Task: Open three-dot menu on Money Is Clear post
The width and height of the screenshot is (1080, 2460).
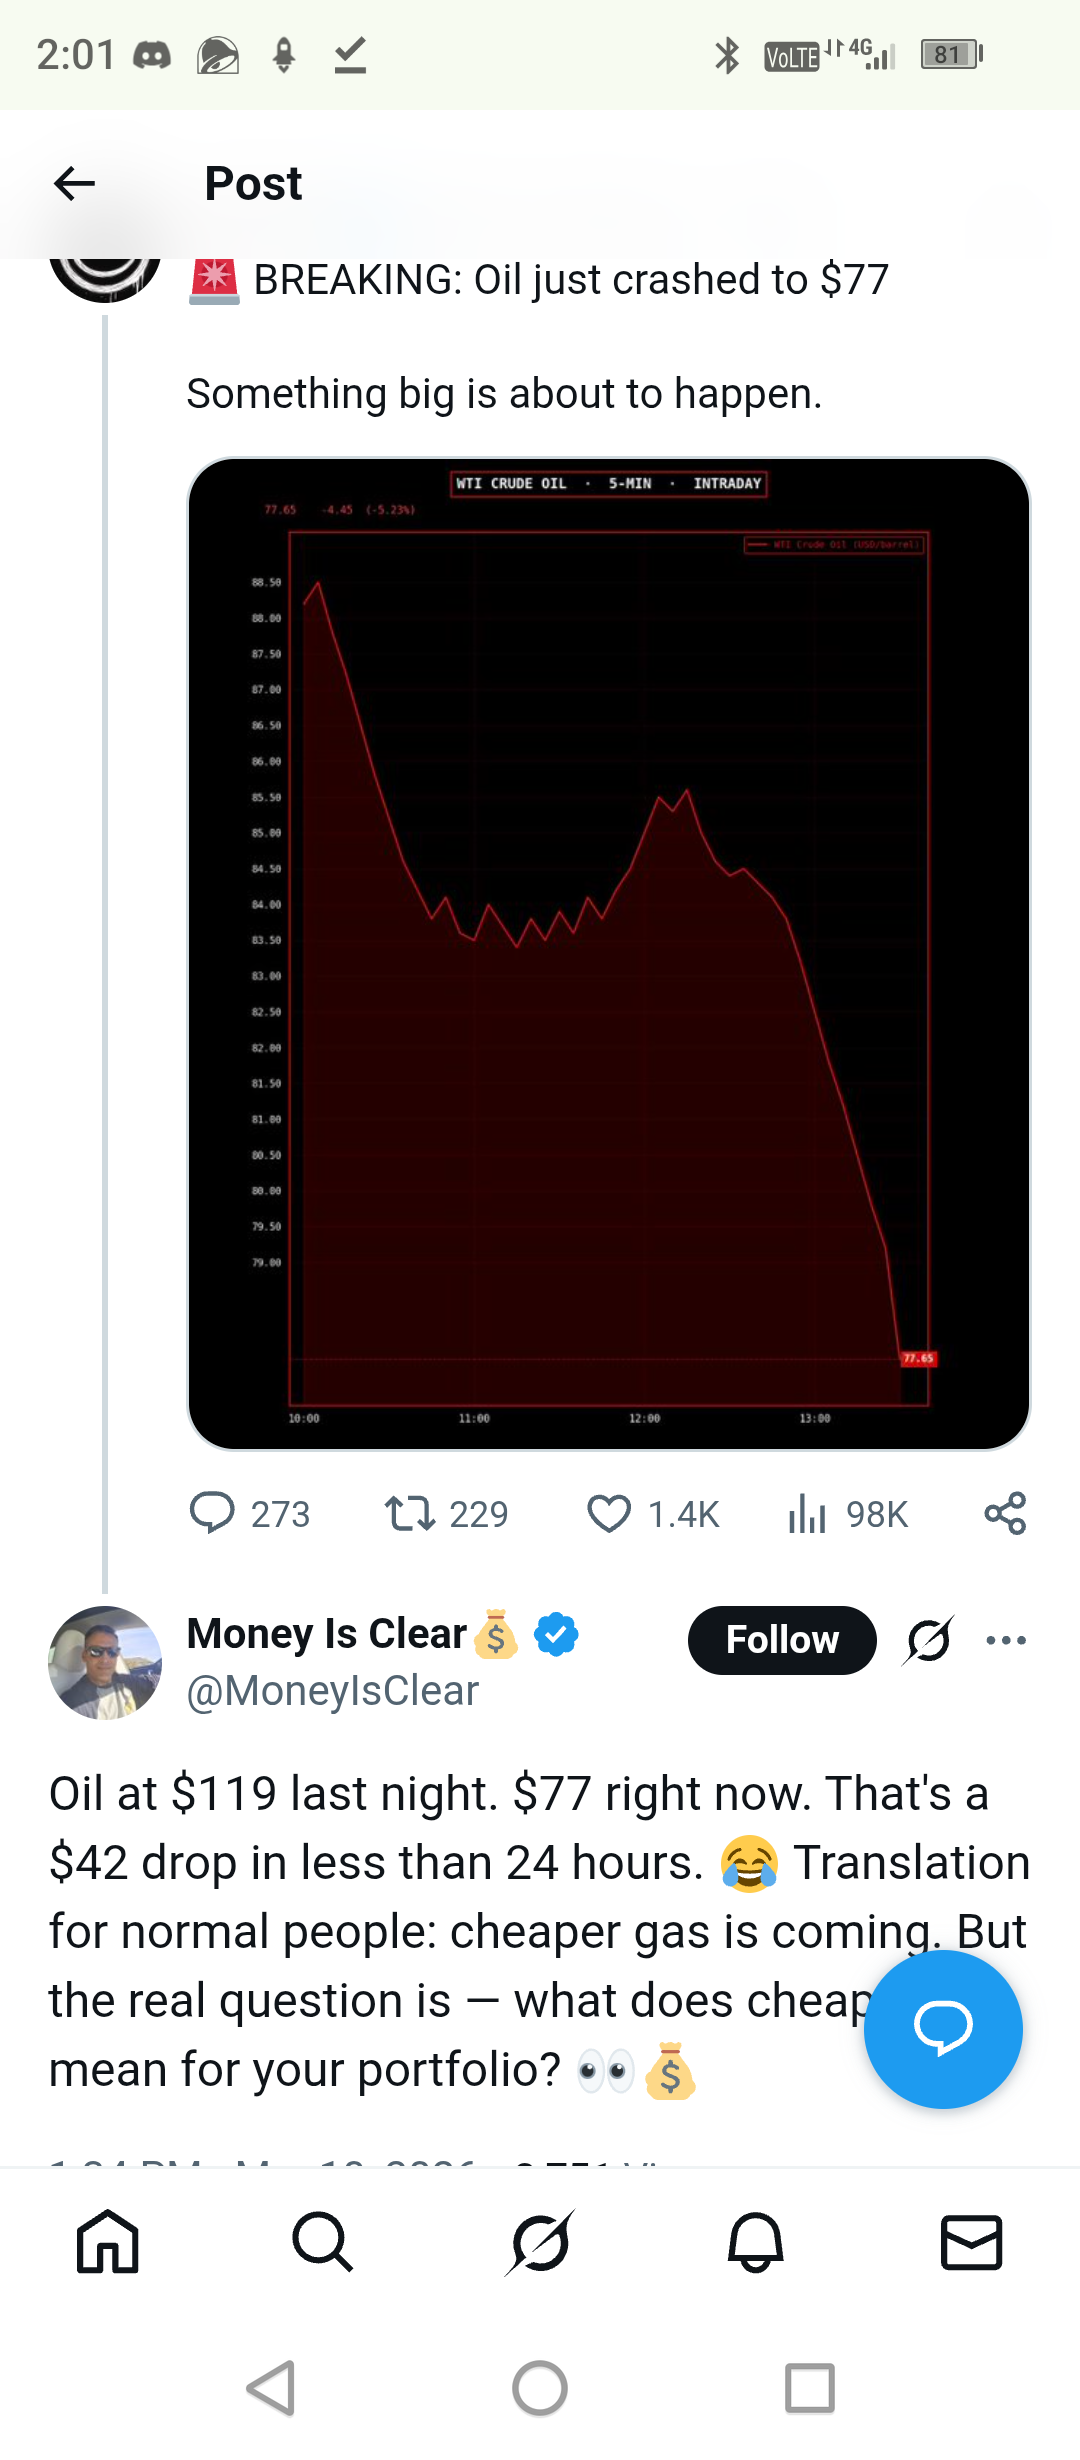Action: (x=1005, y=1640)
